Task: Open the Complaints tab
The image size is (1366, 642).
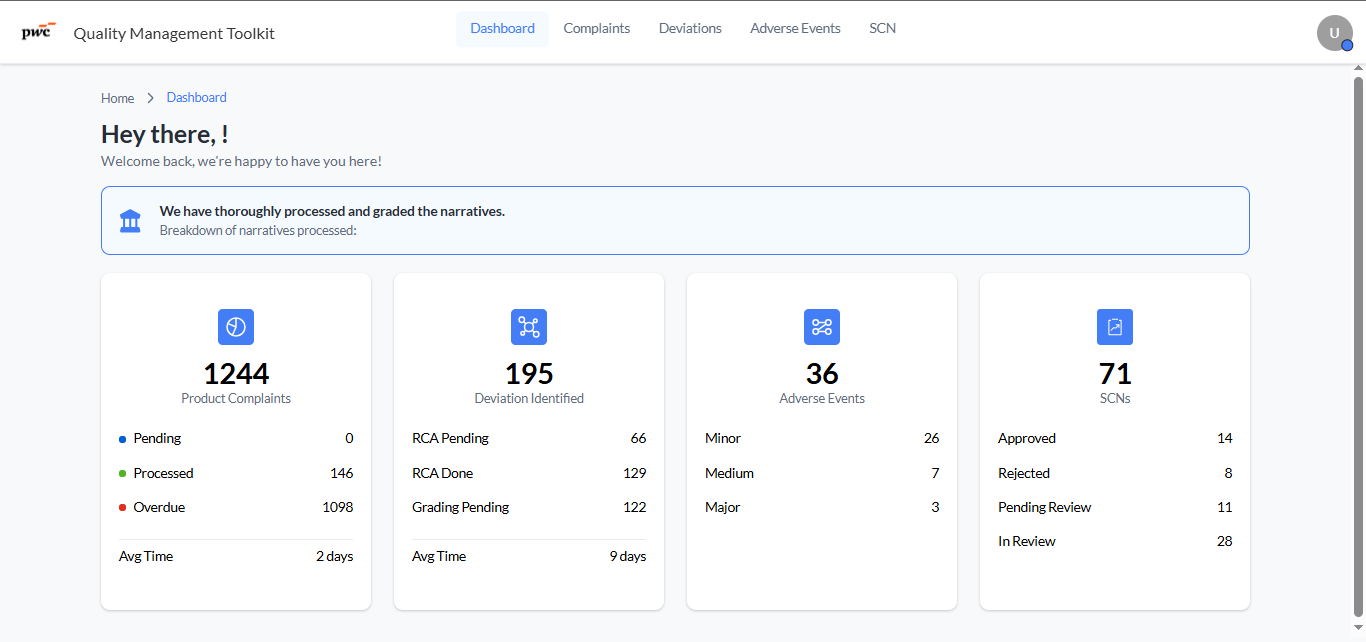Action: coord(597,29)
